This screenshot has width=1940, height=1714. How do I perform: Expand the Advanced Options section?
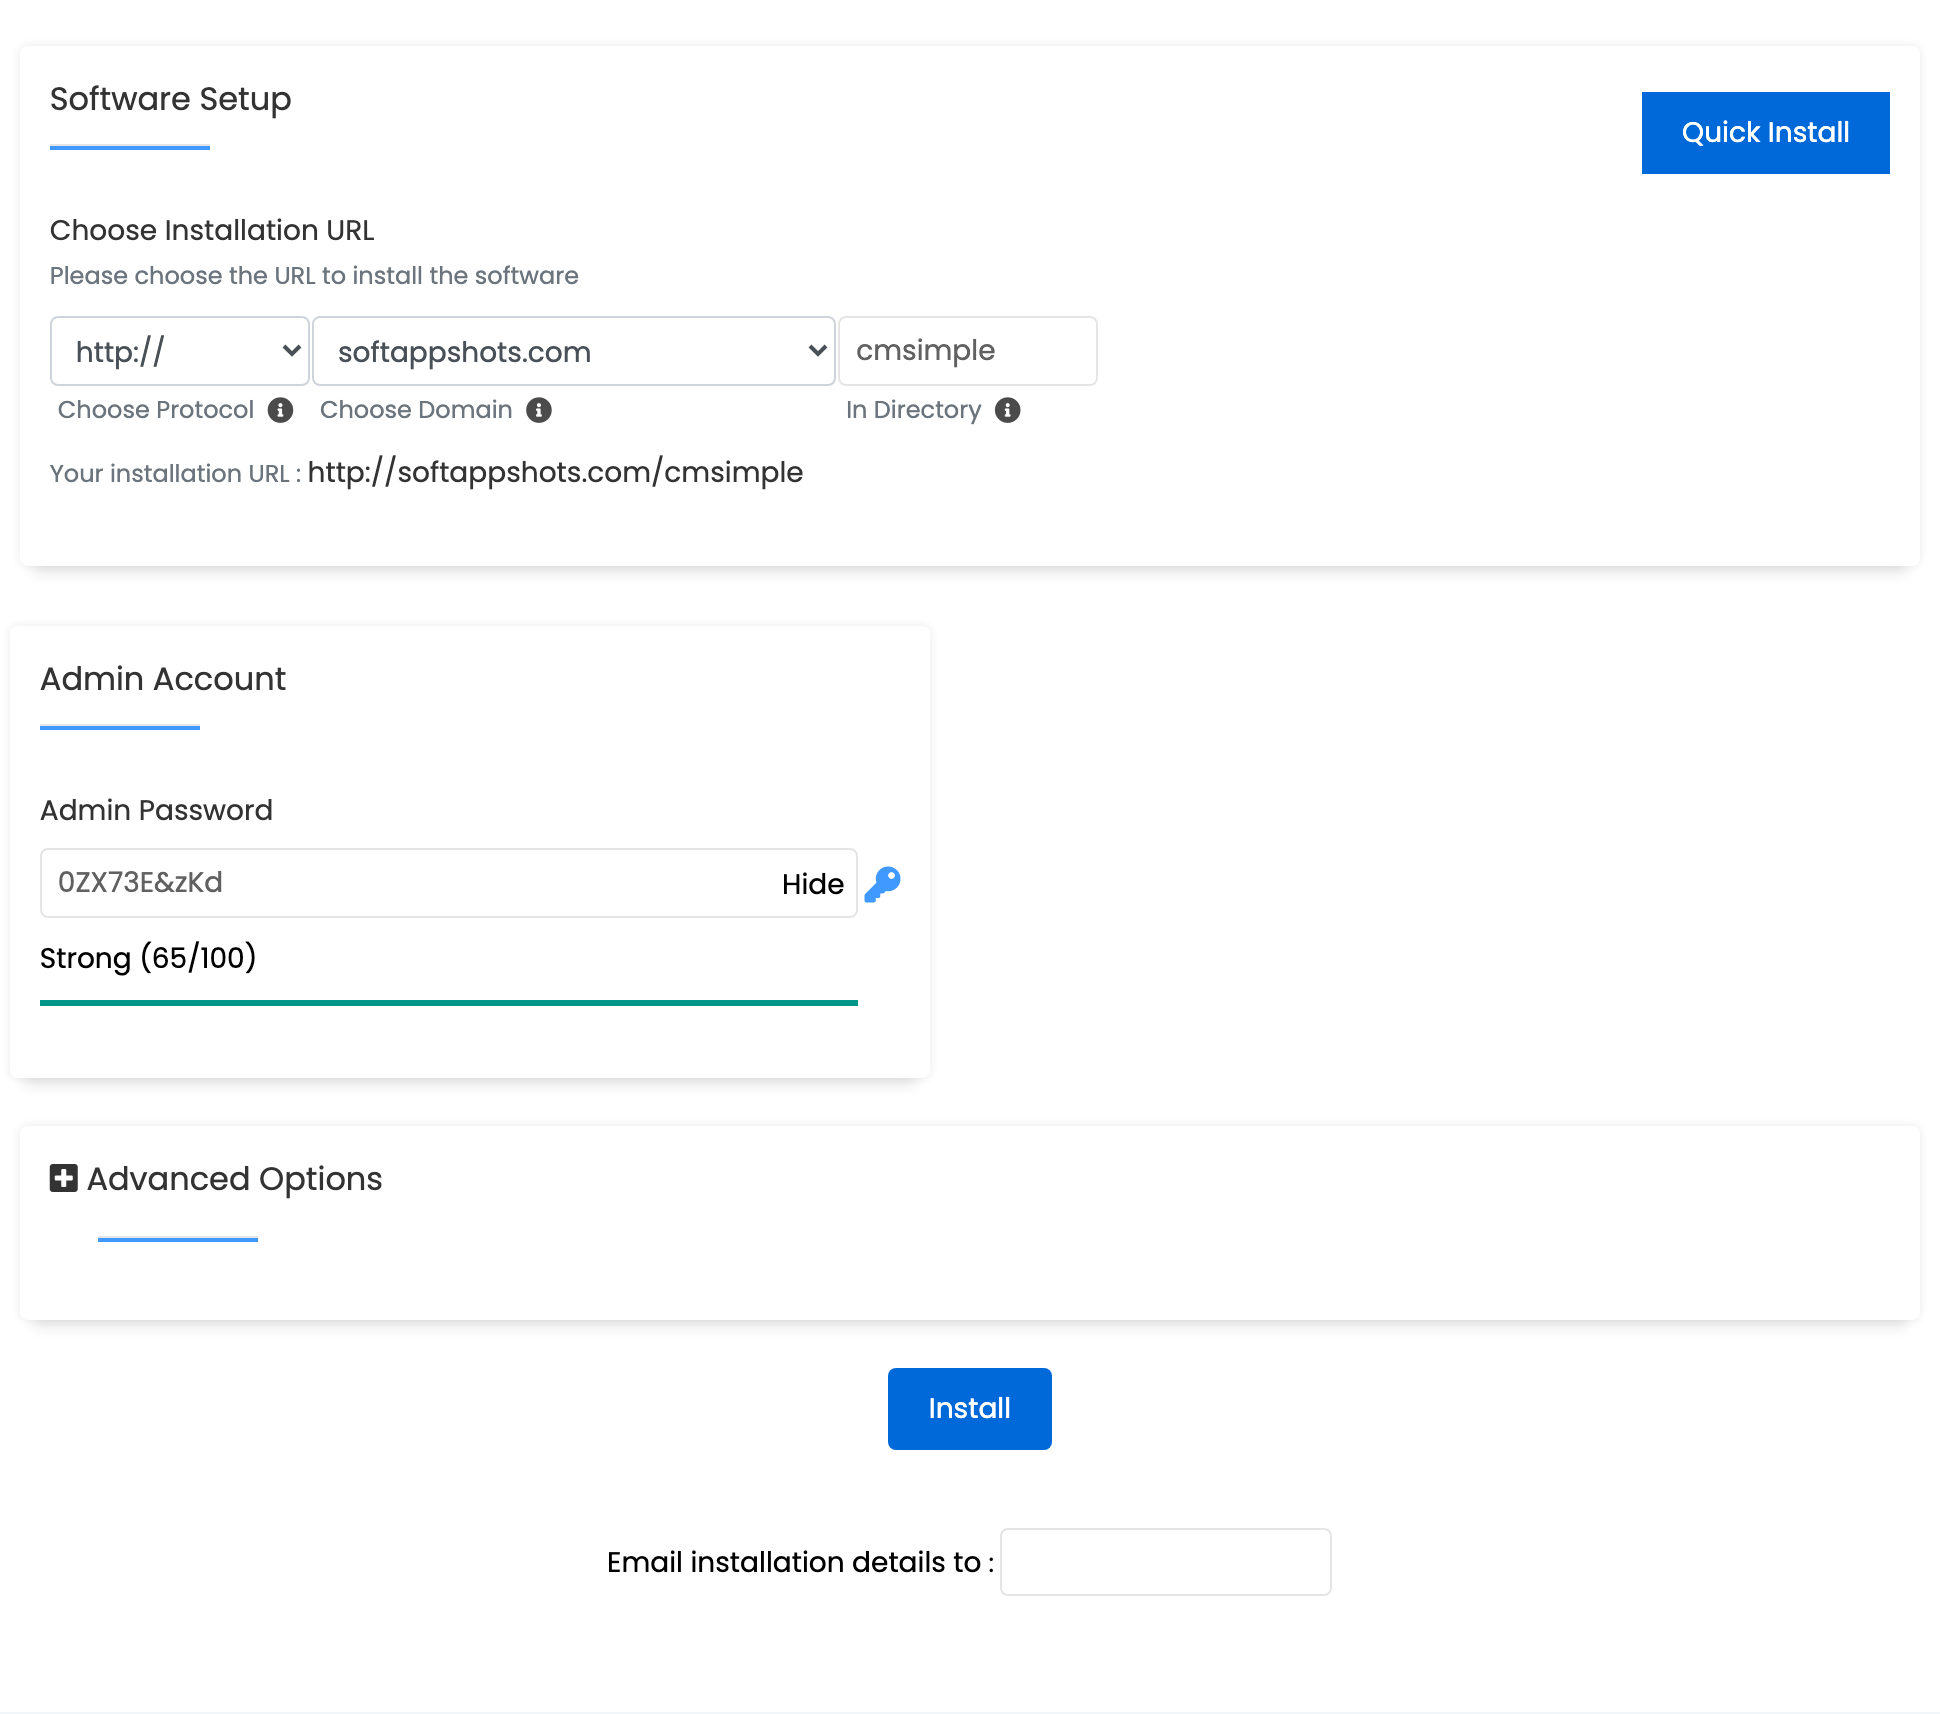pyautogui.click(x=233, y=1179)
